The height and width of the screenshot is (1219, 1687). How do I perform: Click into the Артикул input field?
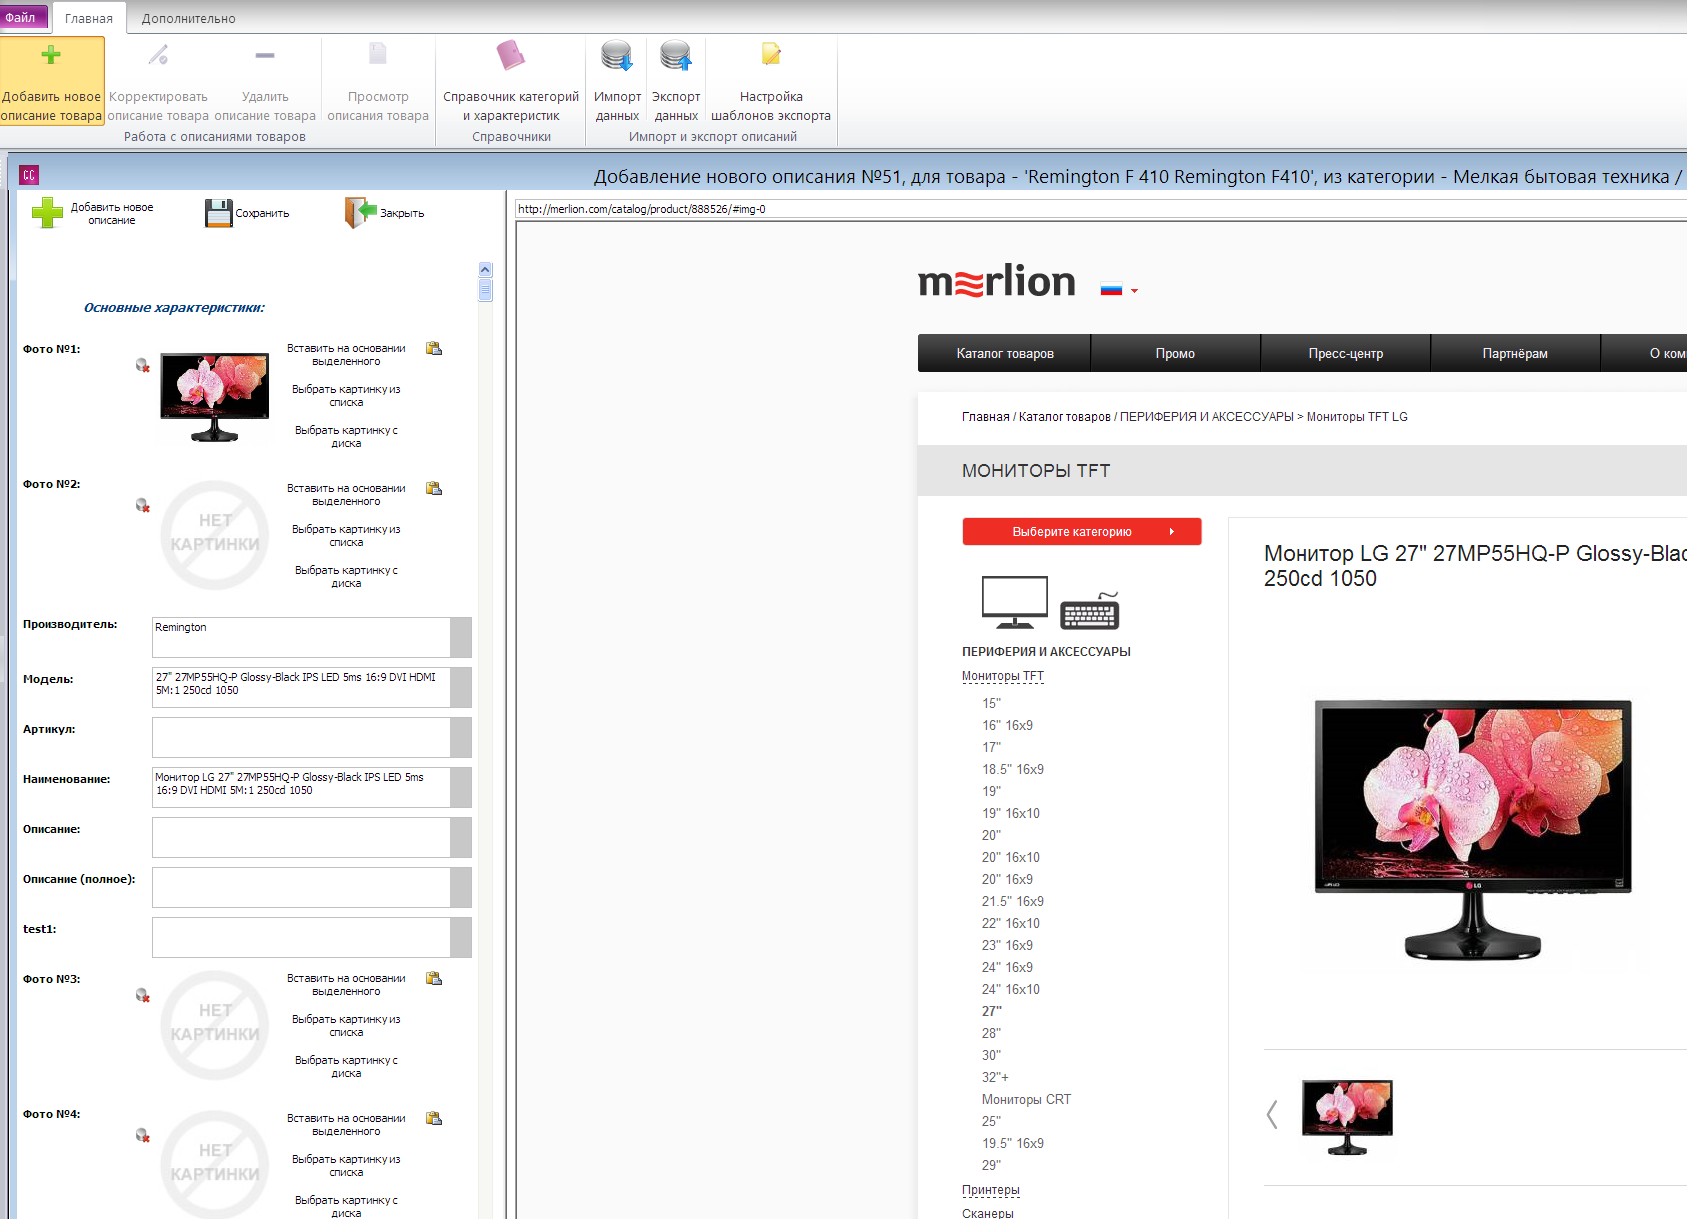301,737
